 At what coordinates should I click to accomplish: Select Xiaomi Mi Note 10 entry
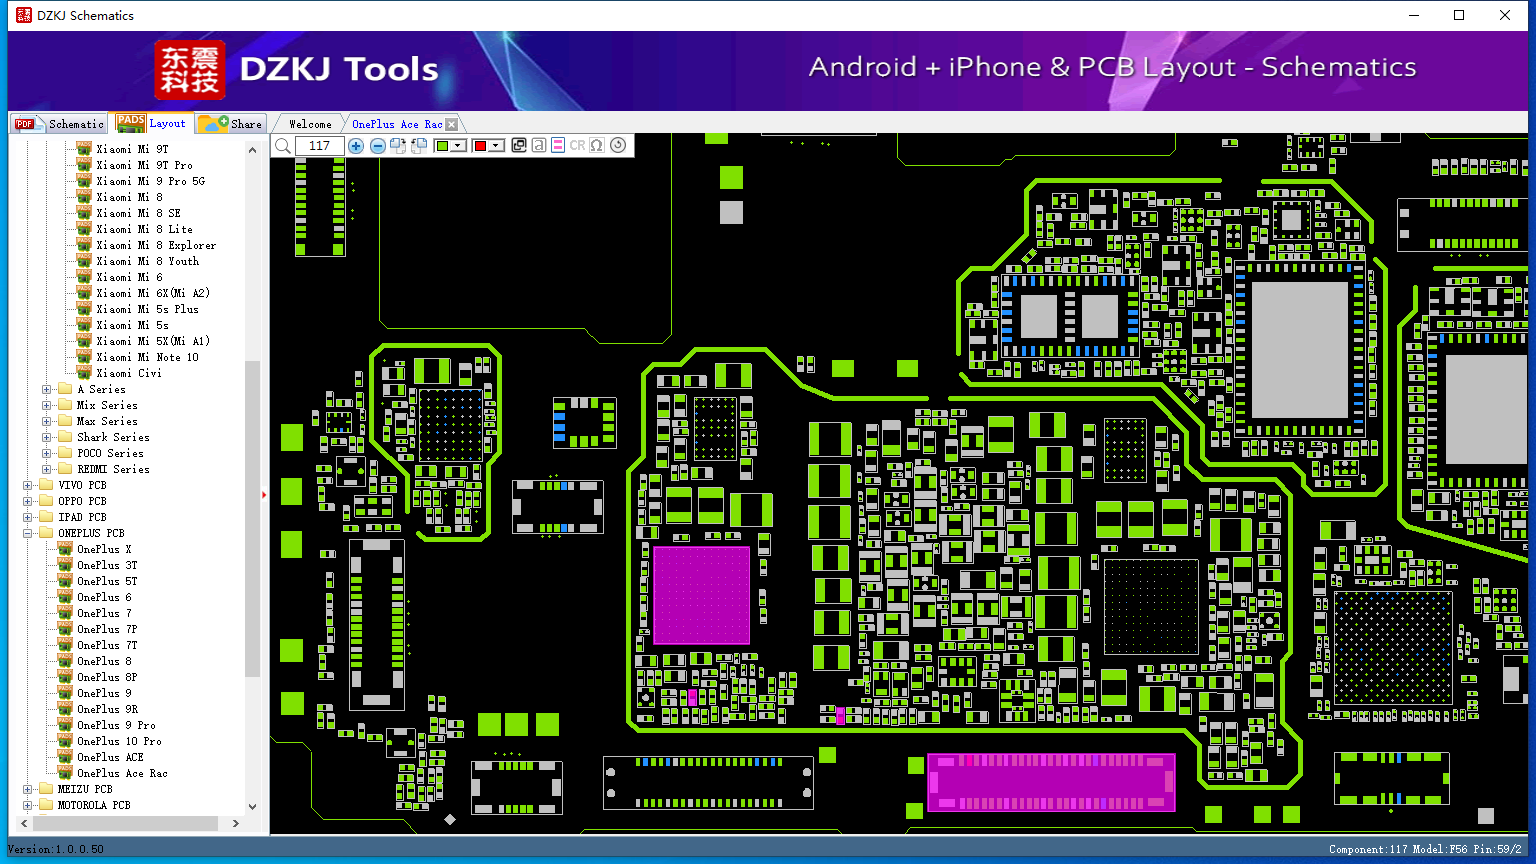147,357
